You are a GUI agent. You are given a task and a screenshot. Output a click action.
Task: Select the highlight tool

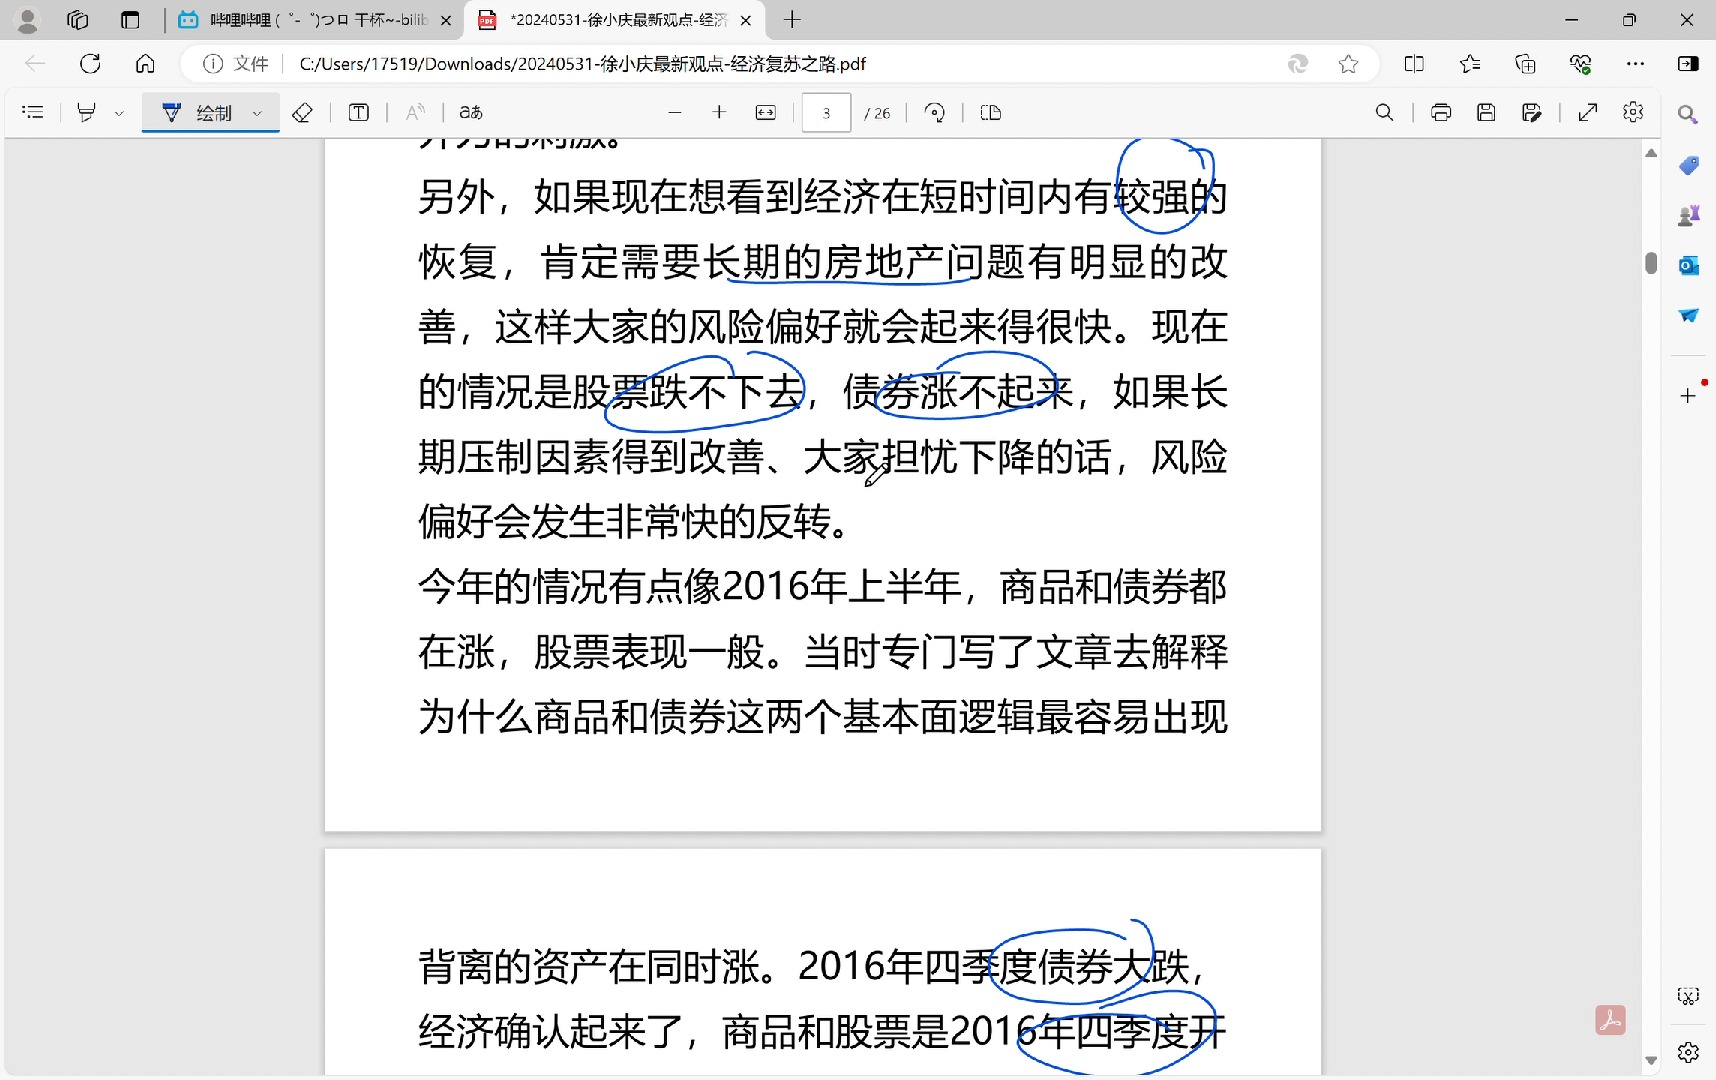tap(87, 112)
